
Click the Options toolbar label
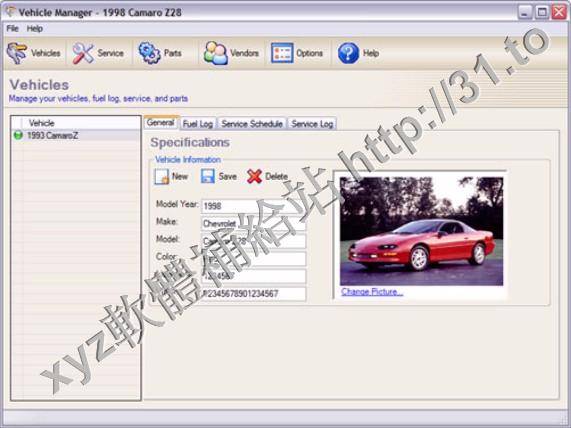(x=309, y=53)
